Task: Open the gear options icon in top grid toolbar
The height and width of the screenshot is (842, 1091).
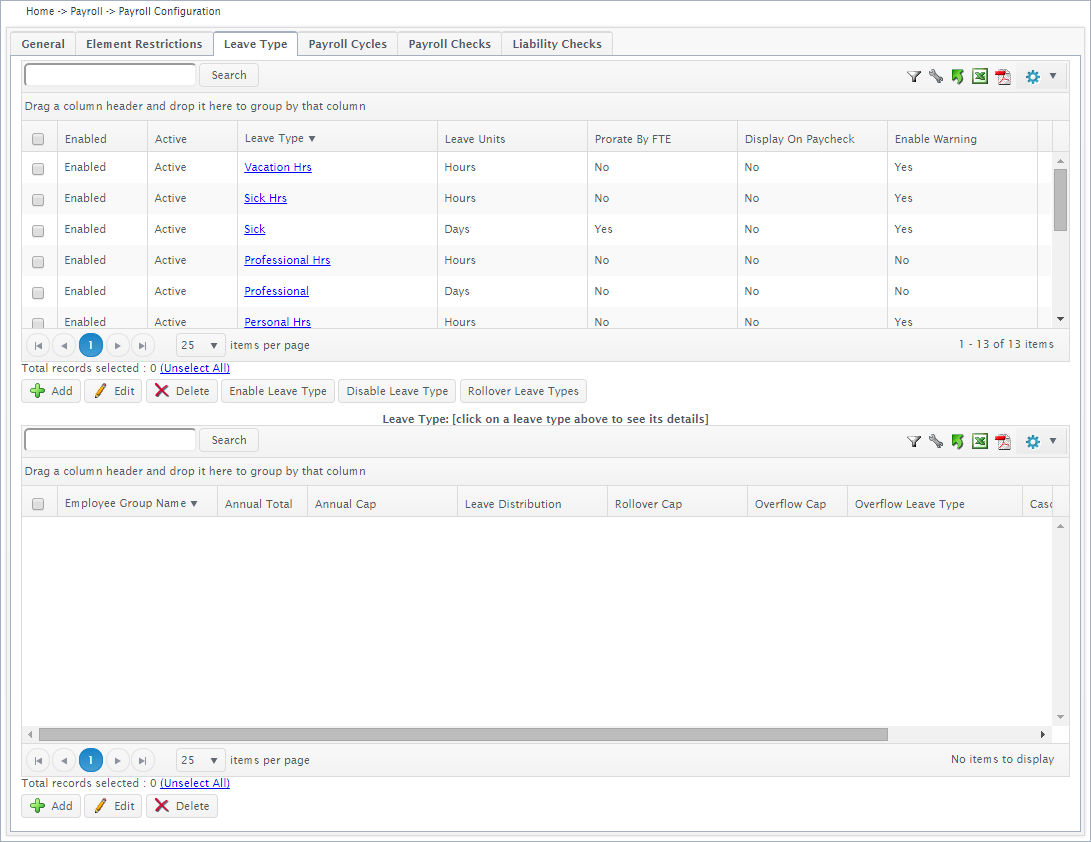Action: click(x=1032, y=76)
